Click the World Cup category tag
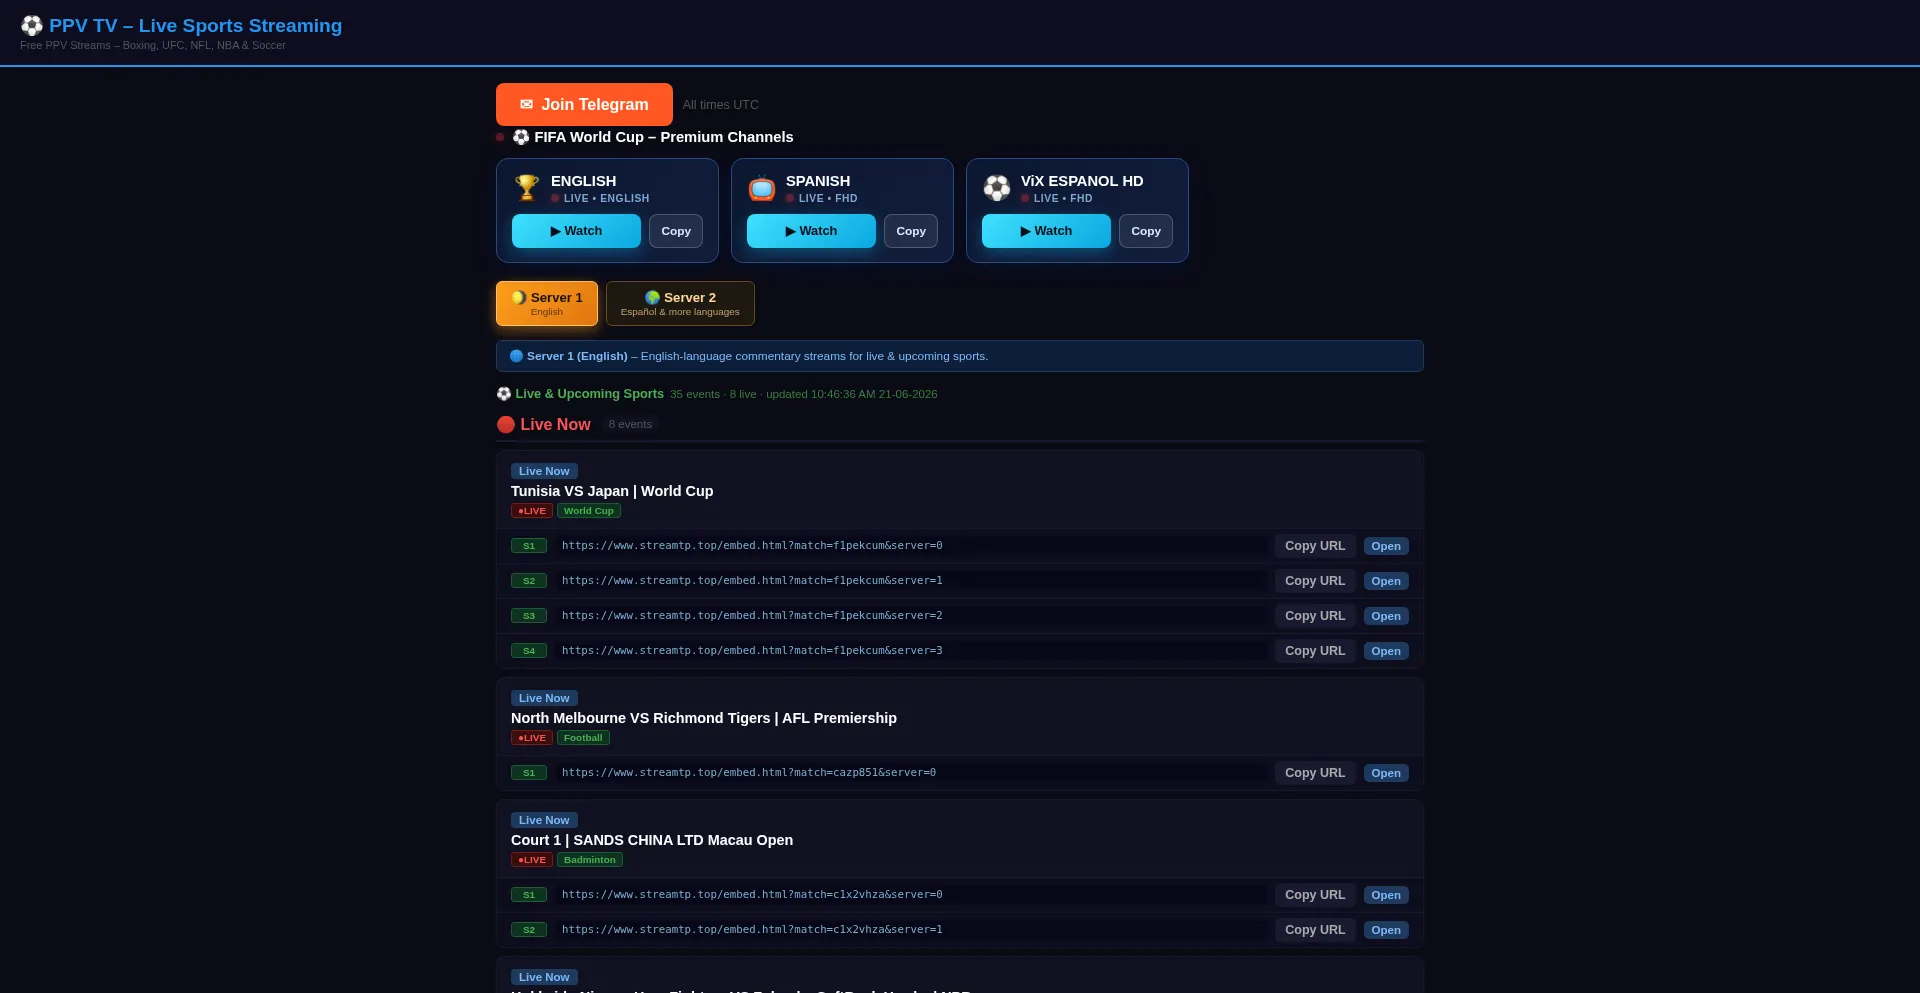 pyautogui.click(x=589, y=511)
